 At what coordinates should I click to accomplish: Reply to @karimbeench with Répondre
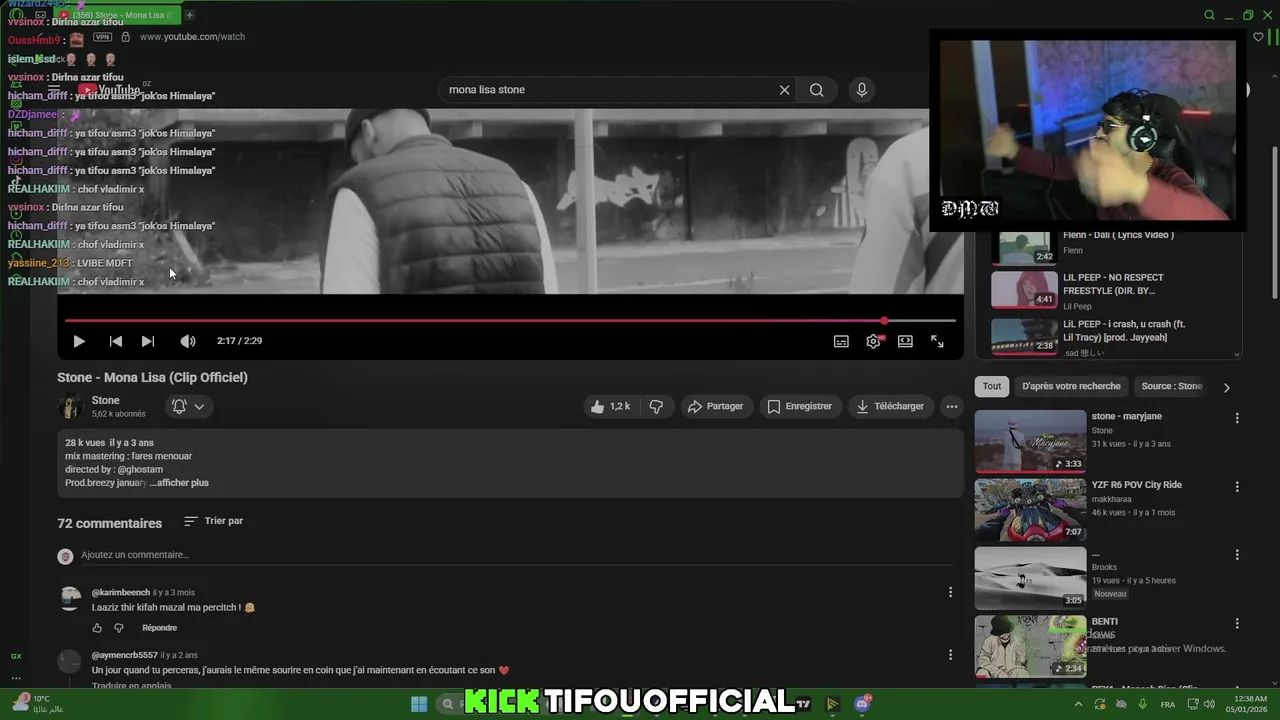tap(160, 628)
